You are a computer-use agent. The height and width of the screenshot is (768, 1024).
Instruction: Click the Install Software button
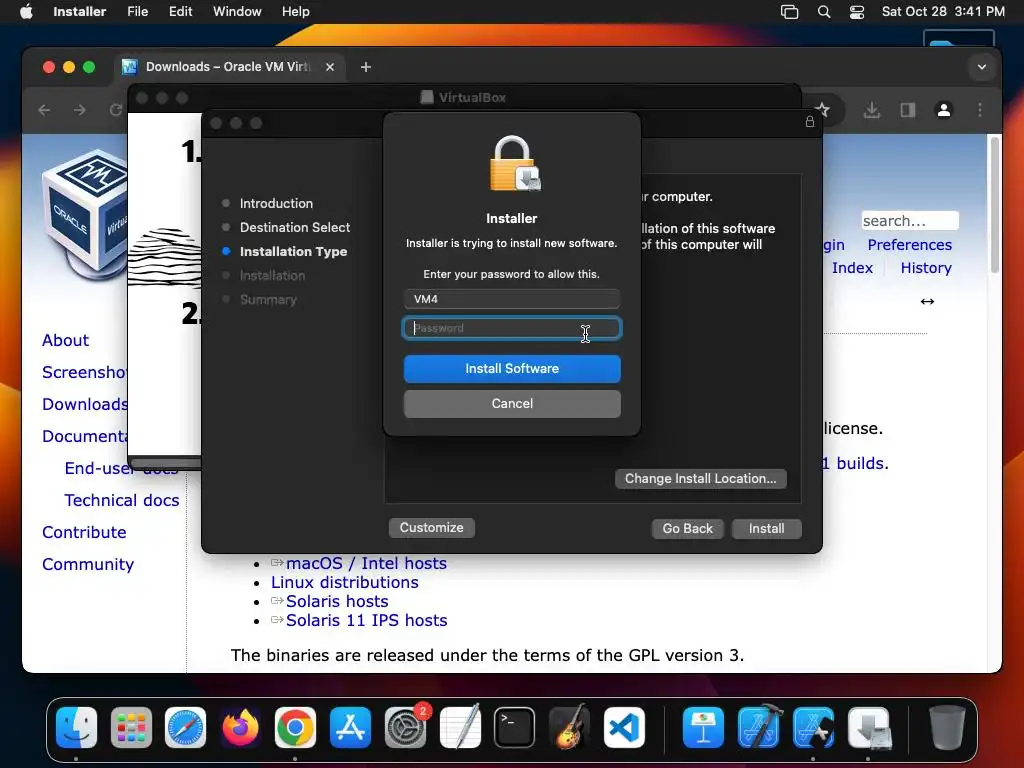pyautogui.click(x=512, y=368)
